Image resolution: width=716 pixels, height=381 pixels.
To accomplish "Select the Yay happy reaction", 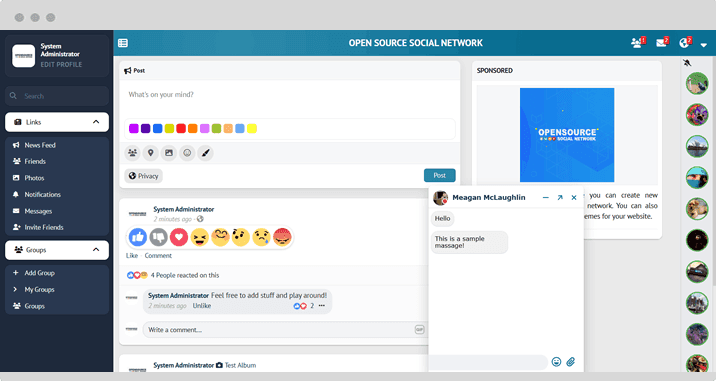I will pos(220,237).
